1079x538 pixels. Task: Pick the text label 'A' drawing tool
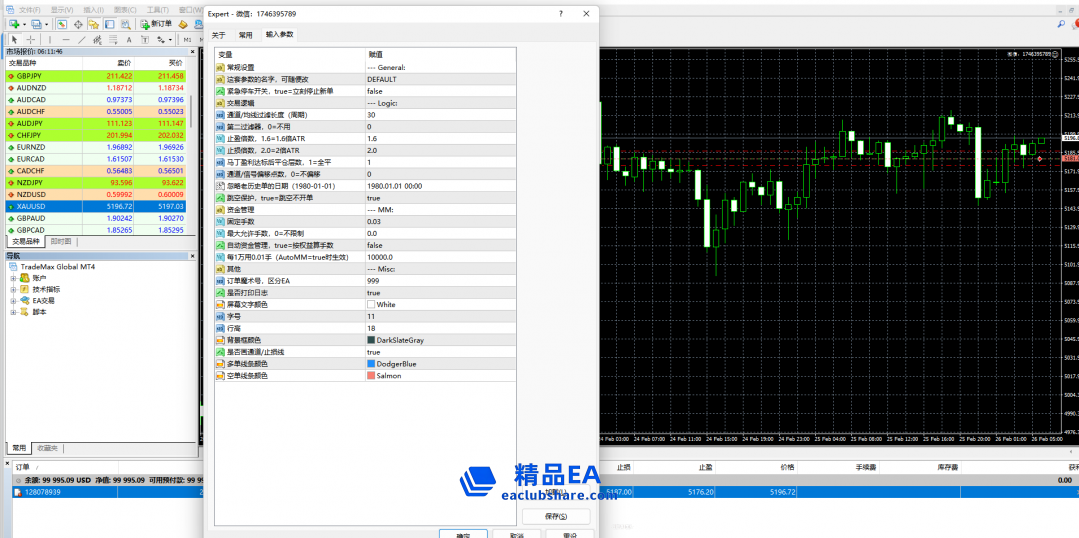point(130,40)
